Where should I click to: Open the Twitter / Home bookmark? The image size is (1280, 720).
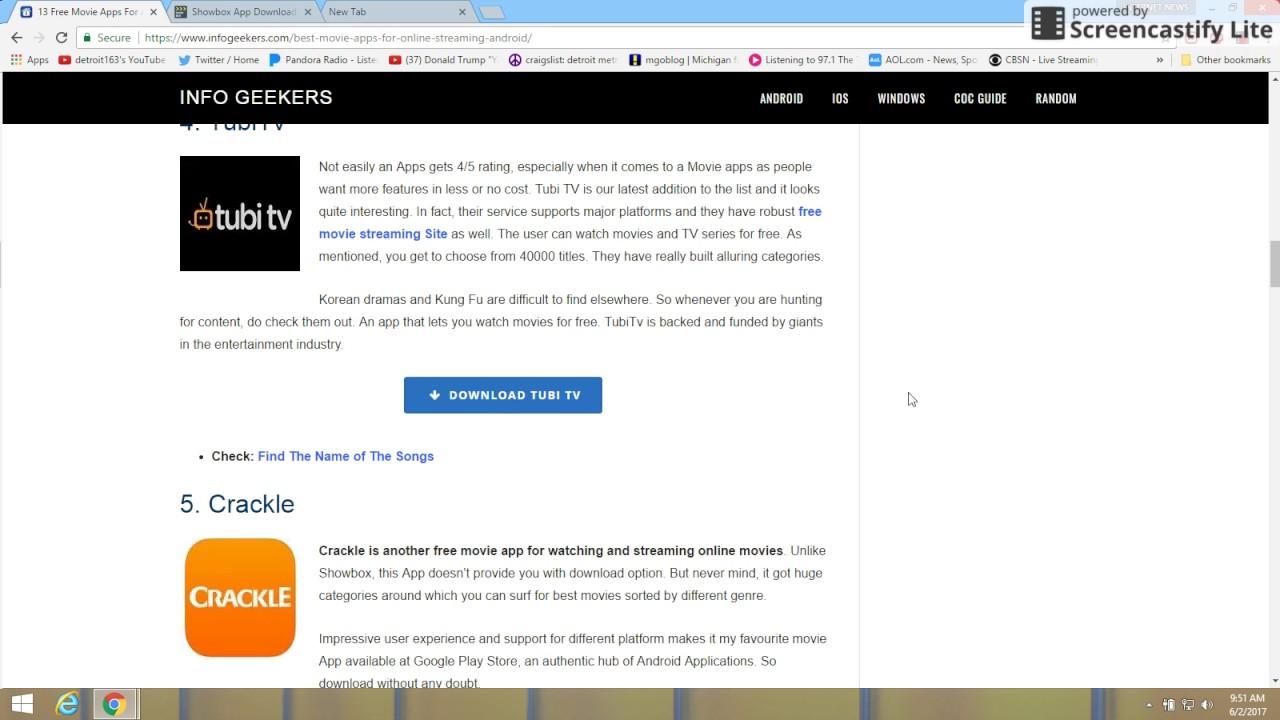[219, 60]
